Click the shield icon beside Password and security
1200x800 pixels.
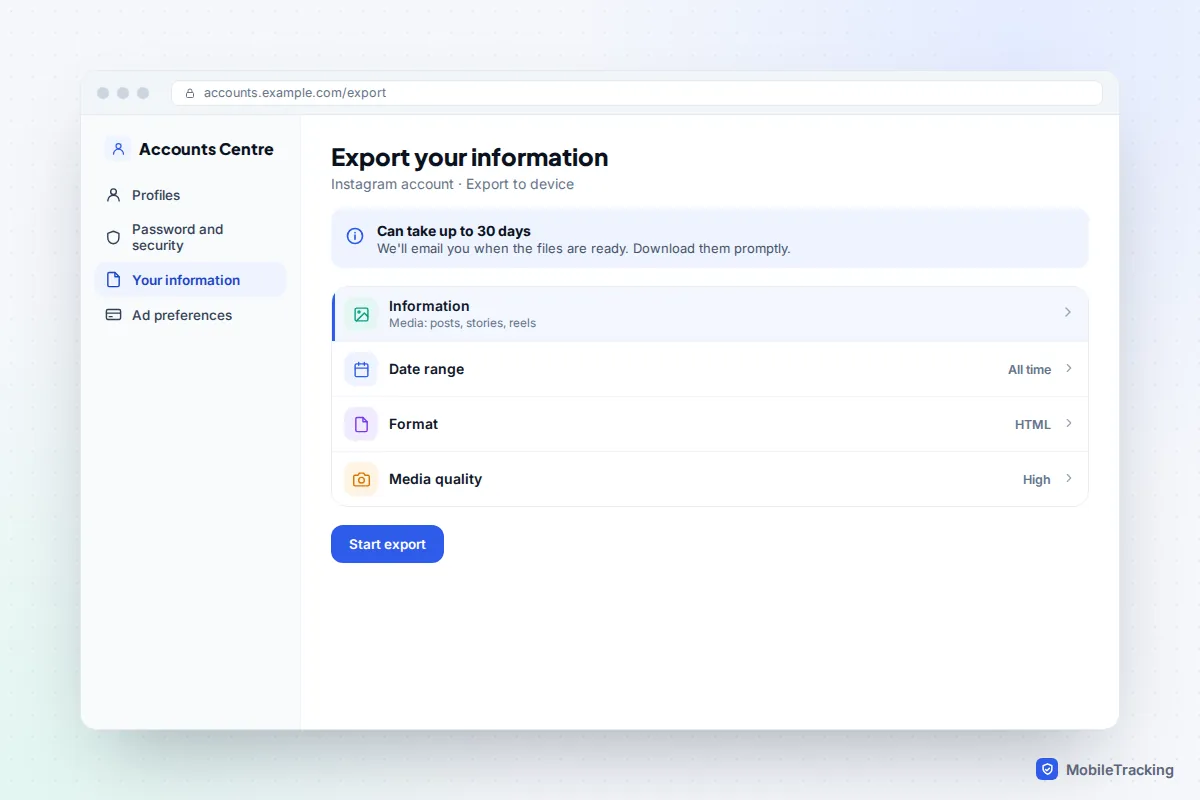click(113, 237)
